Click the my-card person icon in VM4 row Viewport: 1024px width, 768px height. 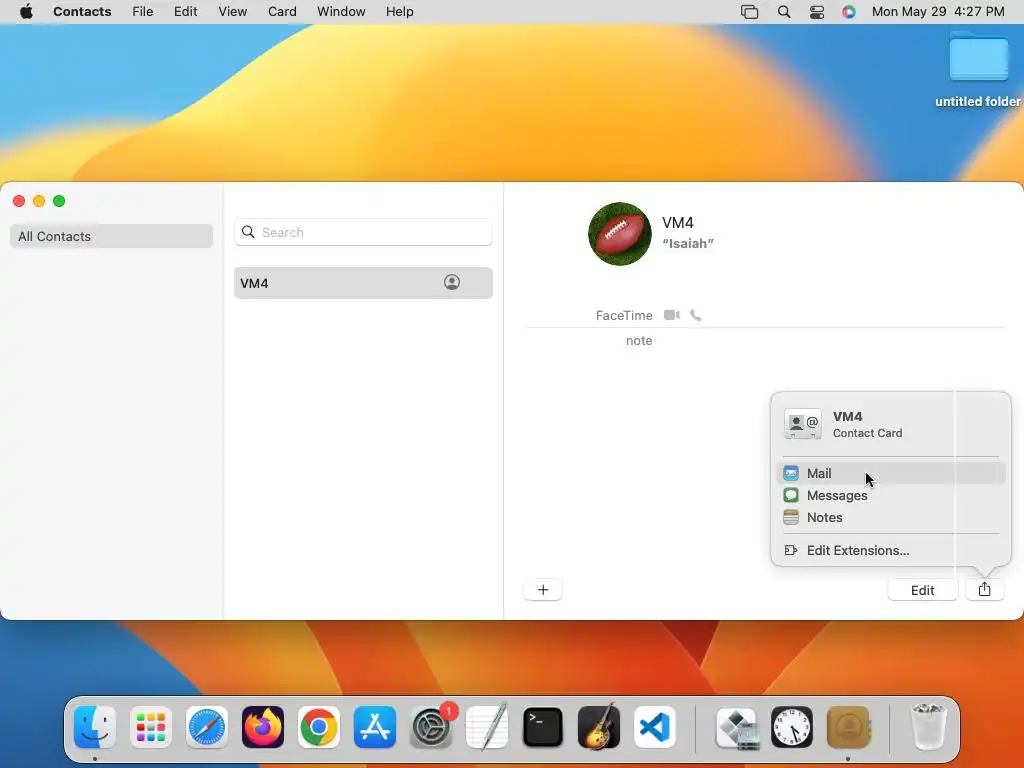[452, 282]
